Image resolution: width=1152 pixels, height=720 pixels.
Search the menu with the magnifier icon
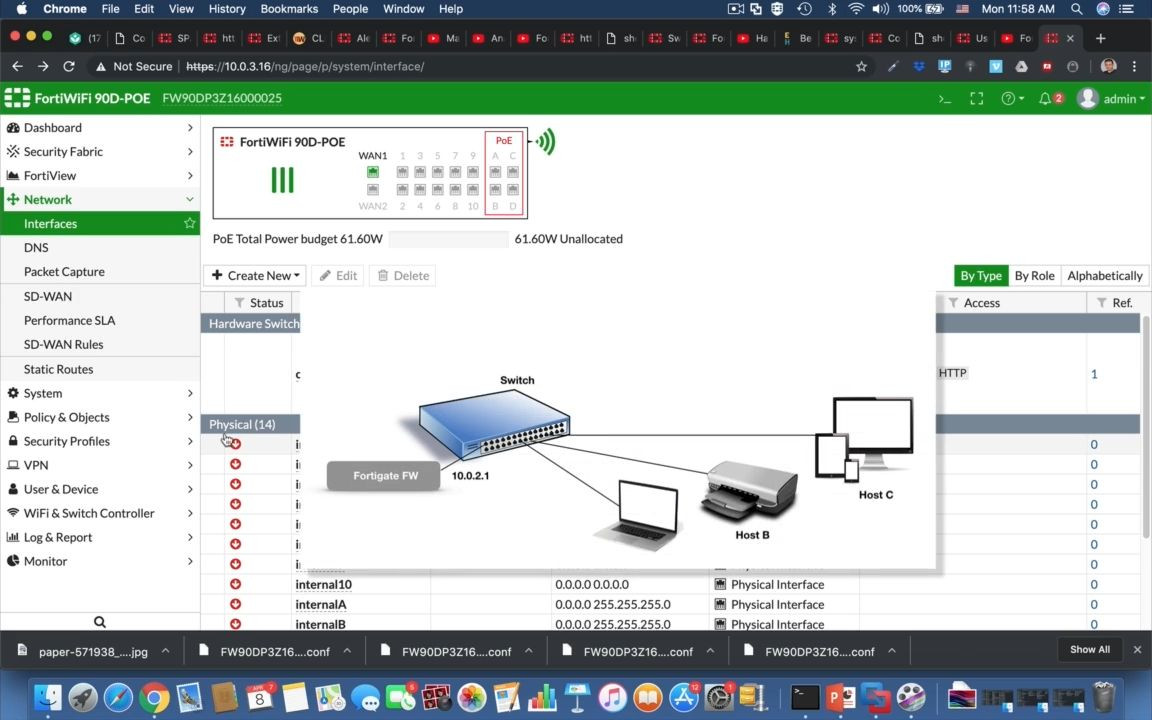coord(100,622)
